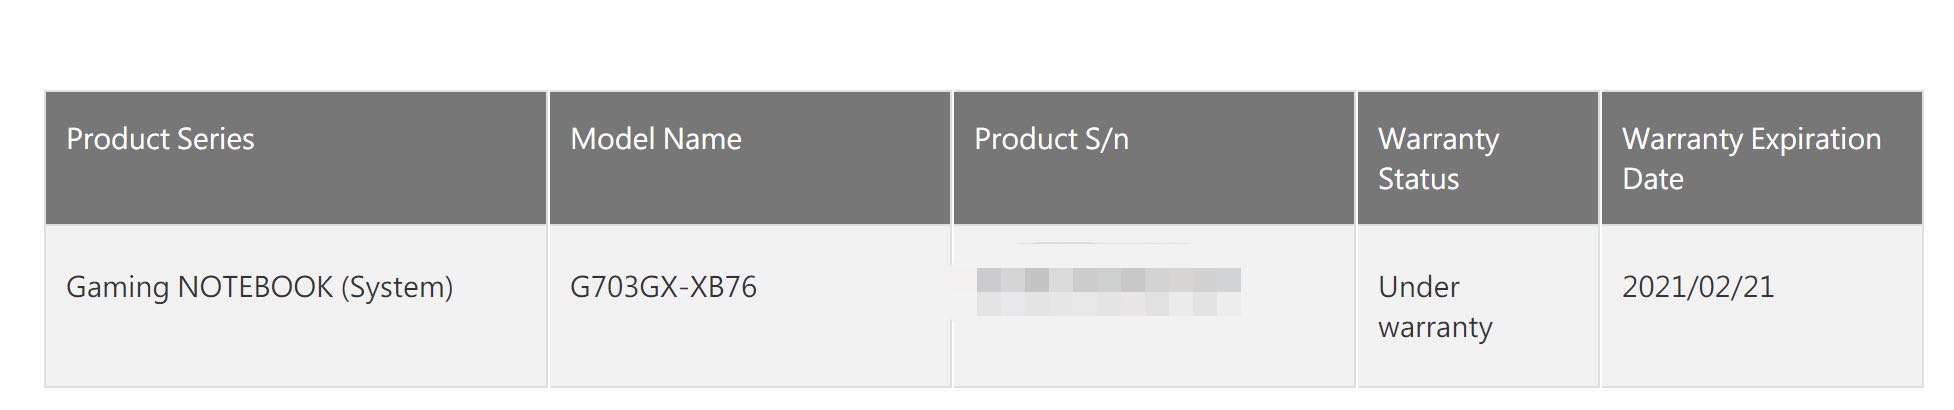The height and width of the screenshot is (410, 1954).
Task: Click the "Model Name" column header
Action: click(x=655, y=139)
